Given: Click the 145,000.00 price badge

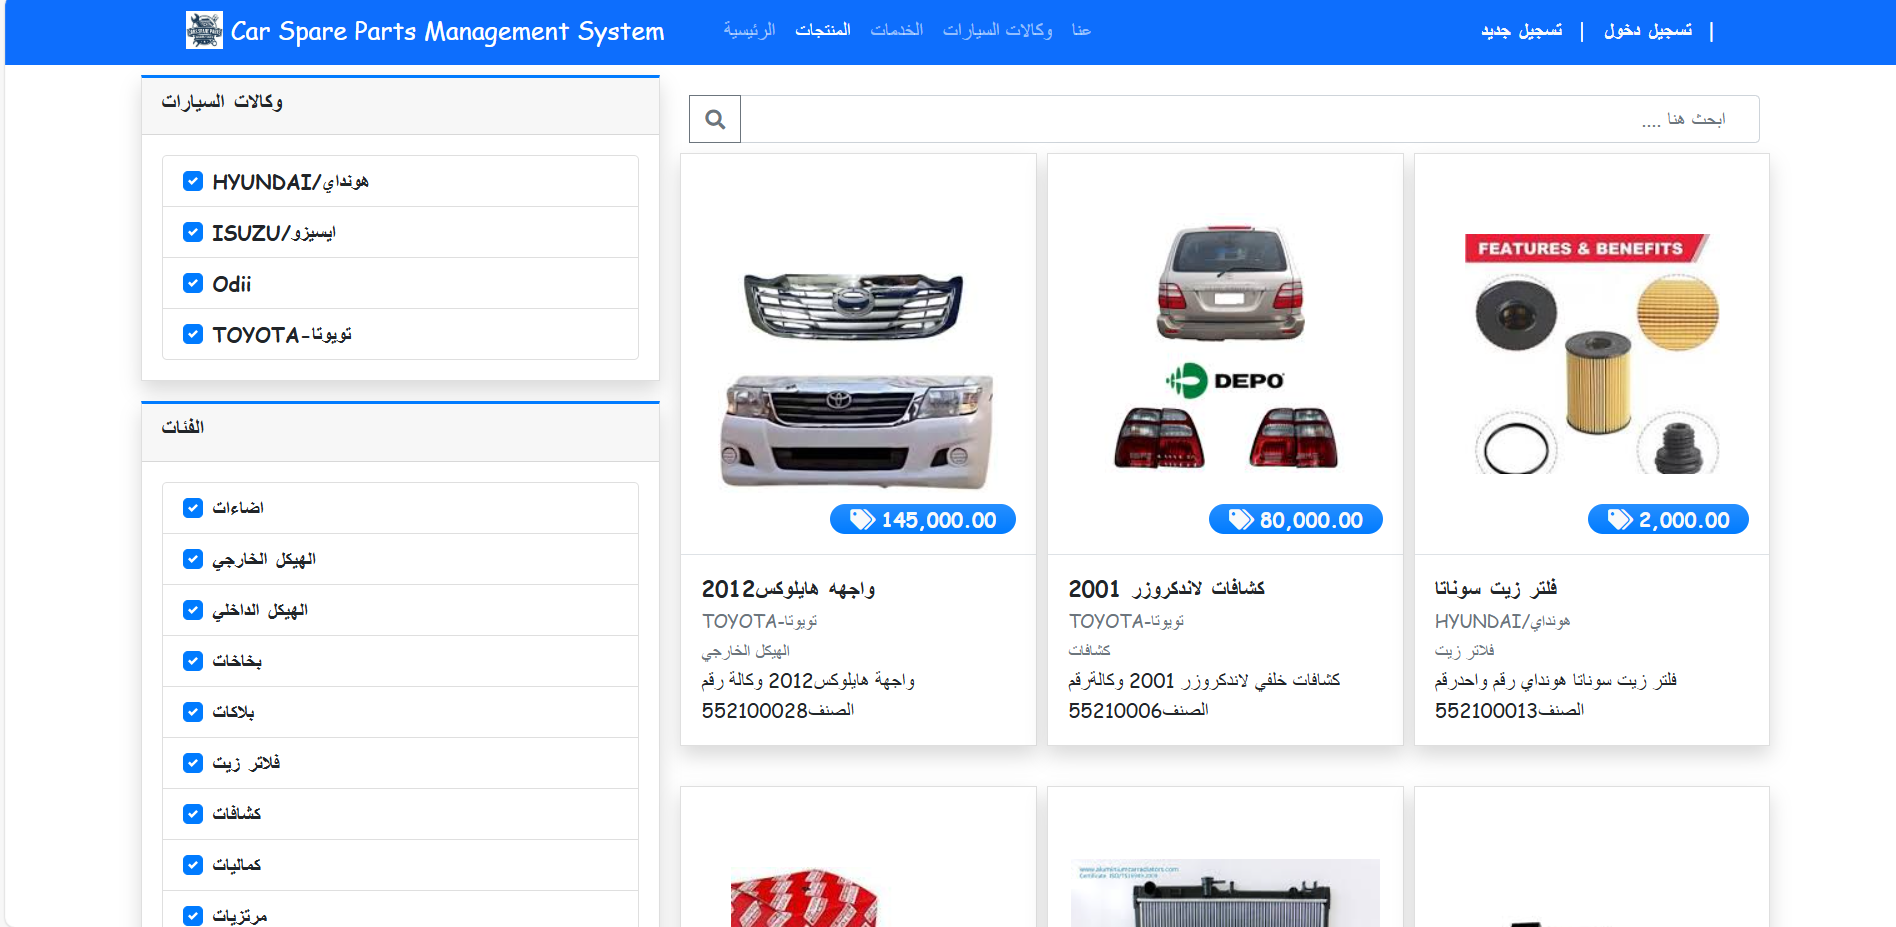Looking at the screenshot, I should 923,520.
